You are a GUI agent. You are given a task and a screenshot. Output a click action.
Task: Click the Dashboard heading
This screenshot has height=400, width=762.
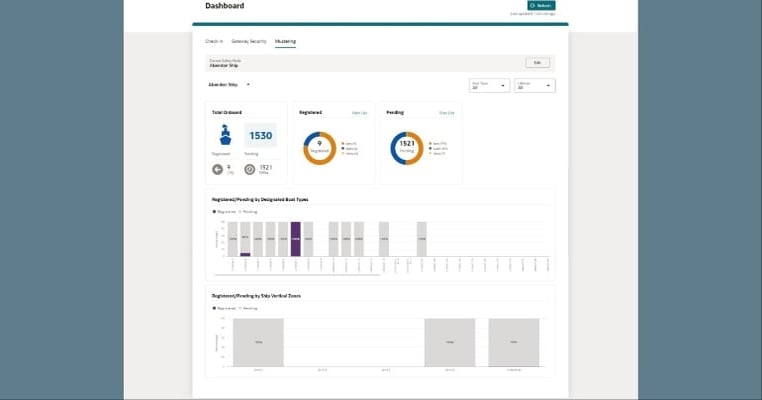click(225, 6)
